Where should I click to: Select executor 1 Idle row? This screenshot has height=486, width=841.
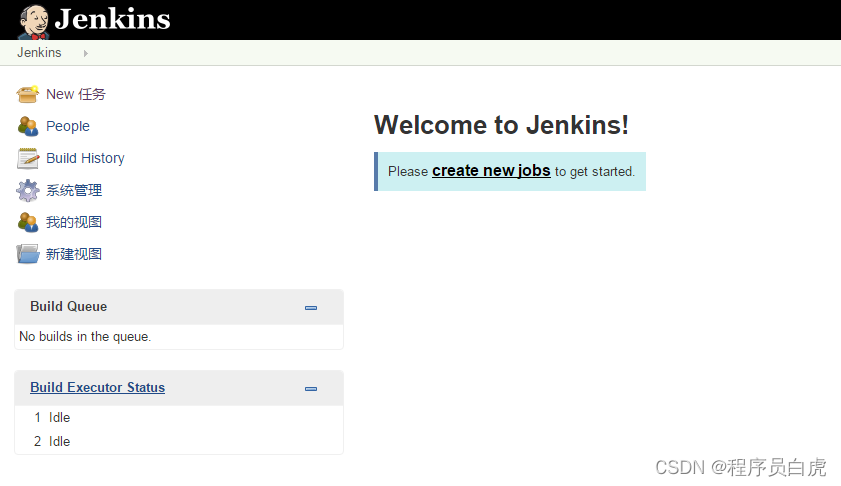click(179, 417)
